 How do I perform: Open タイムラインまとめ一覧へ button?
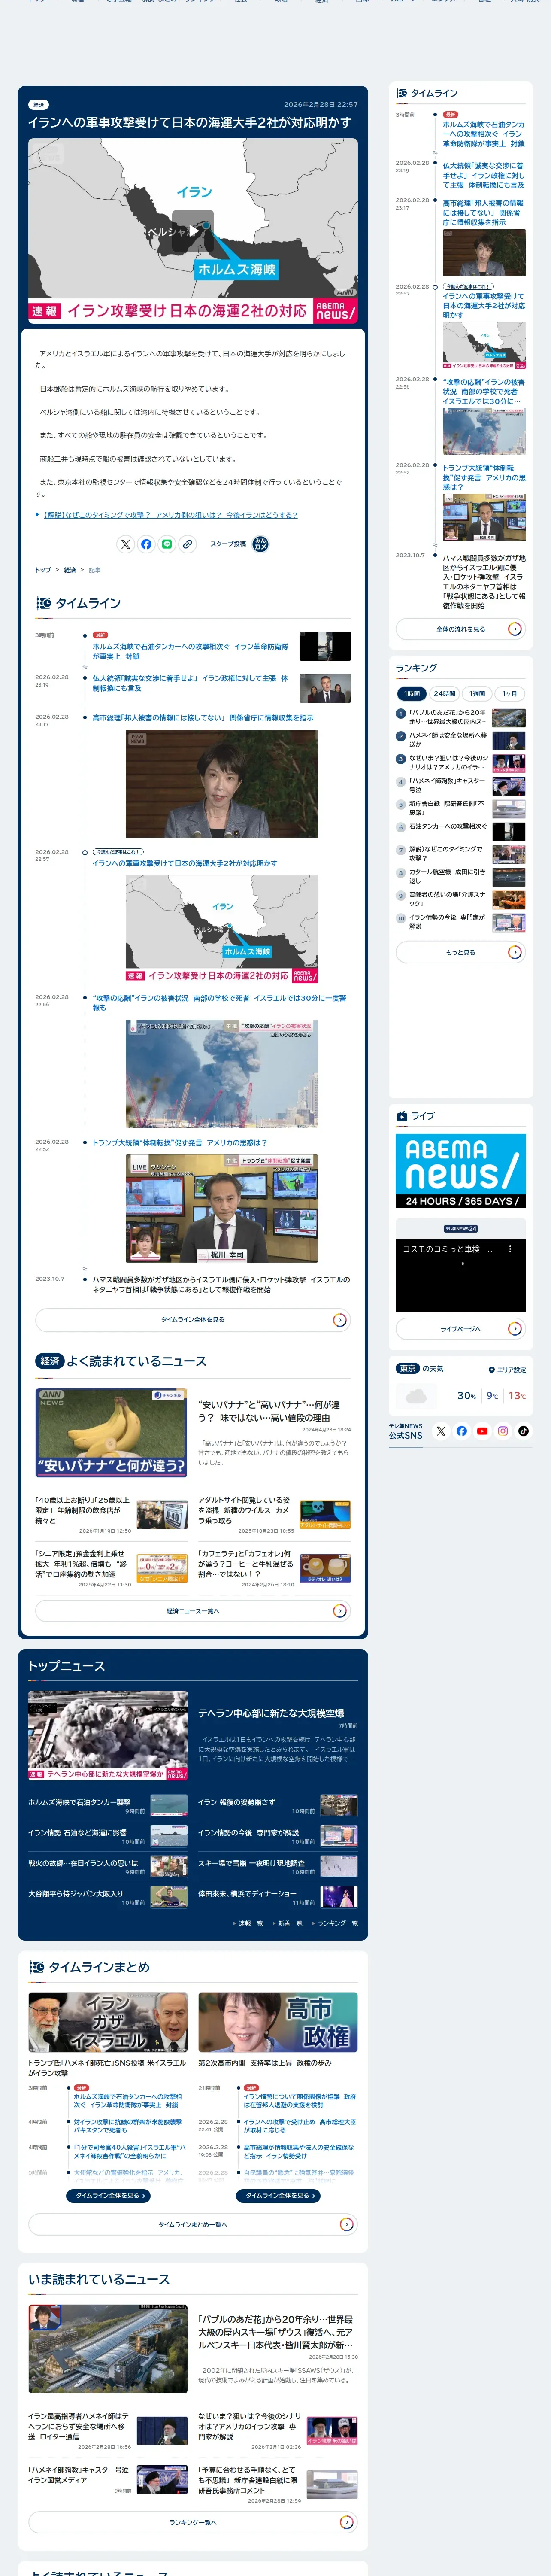[x=193, y=2225]
